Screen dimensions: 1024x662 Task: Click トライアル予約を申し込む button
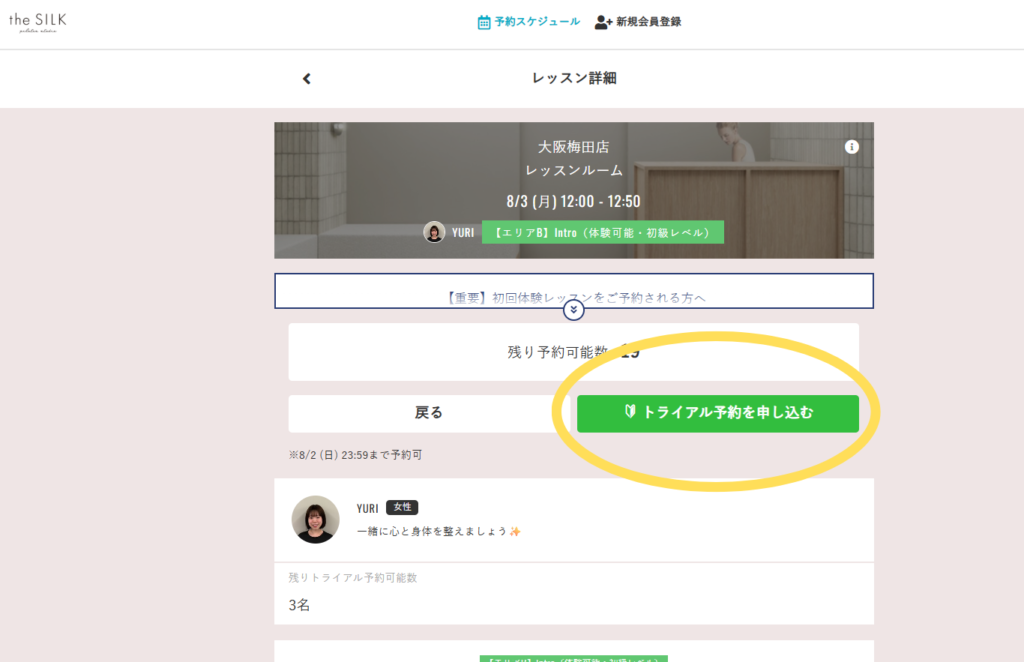pos(718,413)
